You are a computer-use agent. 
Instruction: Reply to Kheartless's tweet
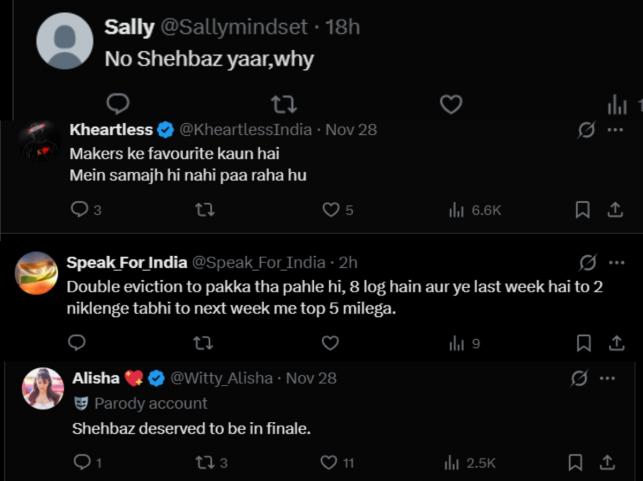[x=81, y=209]
